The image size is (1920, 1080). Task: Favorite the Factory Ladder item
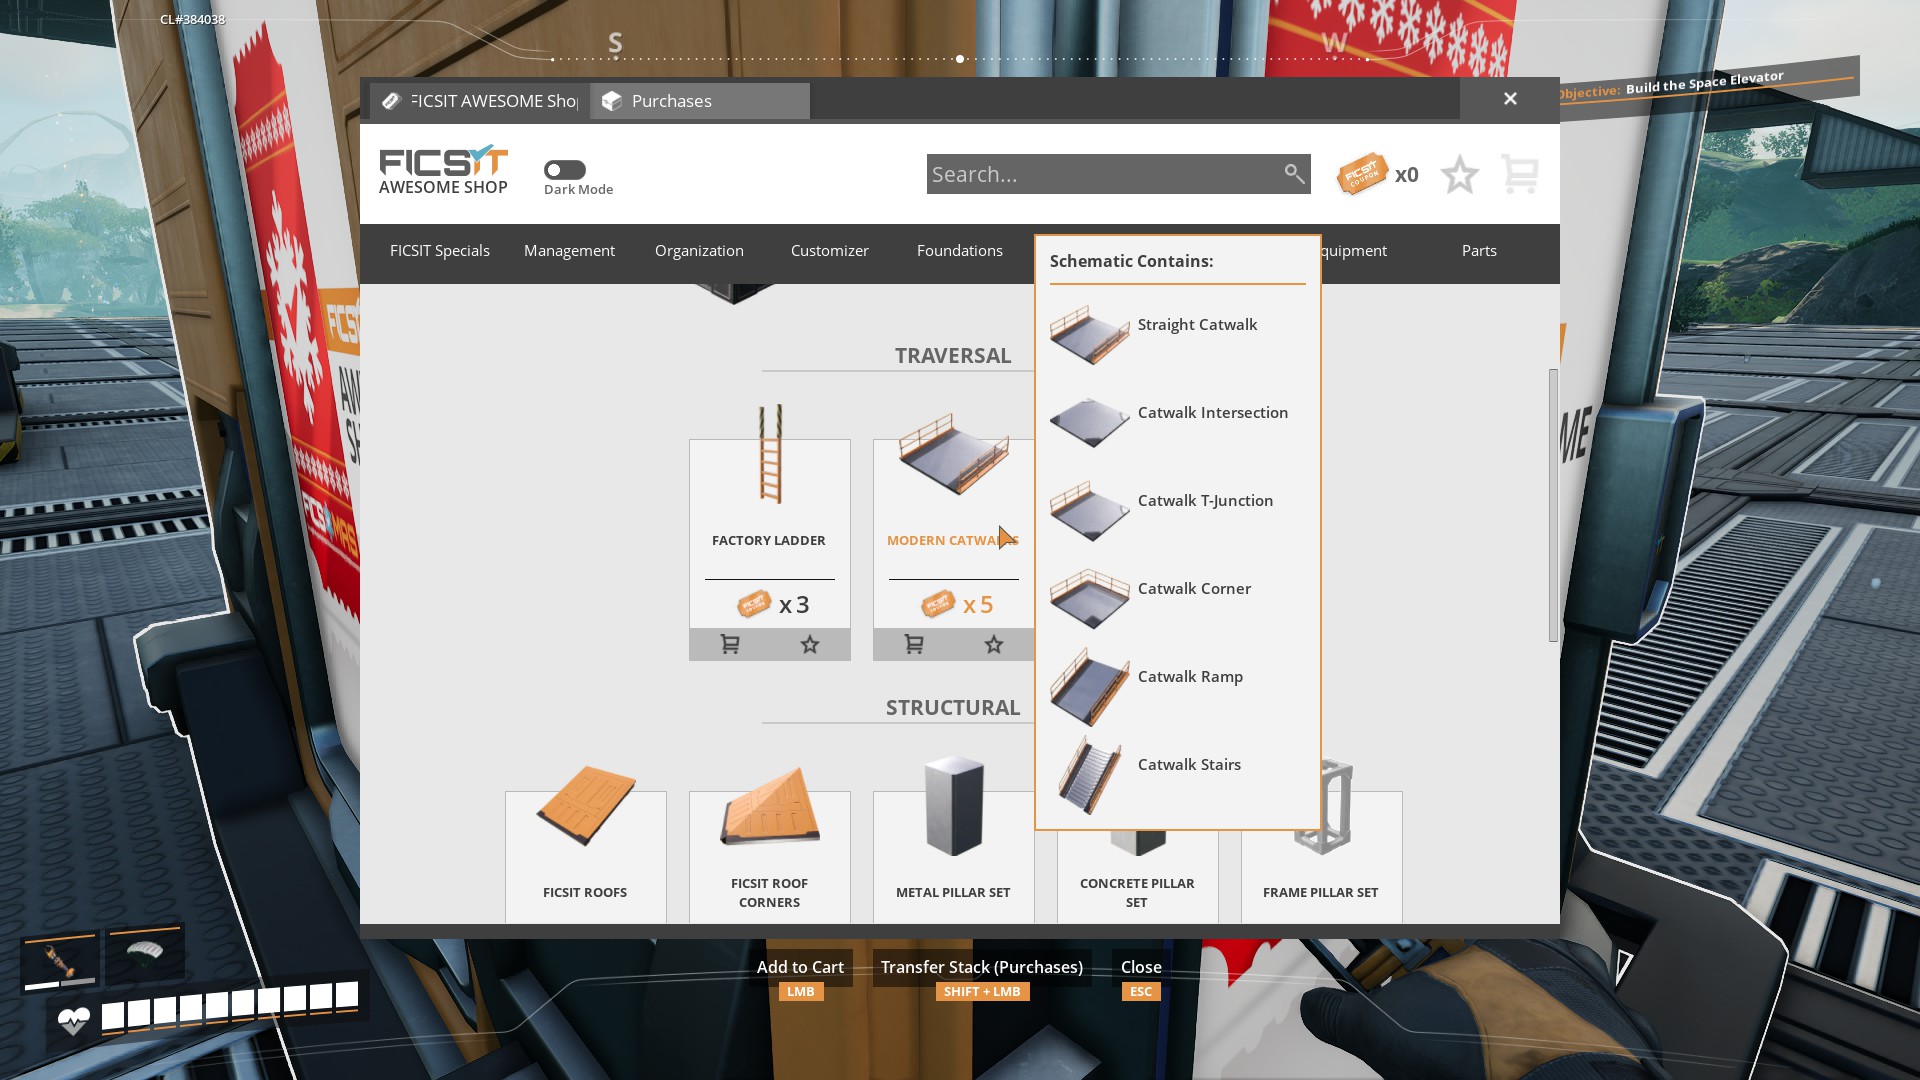pyautogui.click(x=810, y=645)
